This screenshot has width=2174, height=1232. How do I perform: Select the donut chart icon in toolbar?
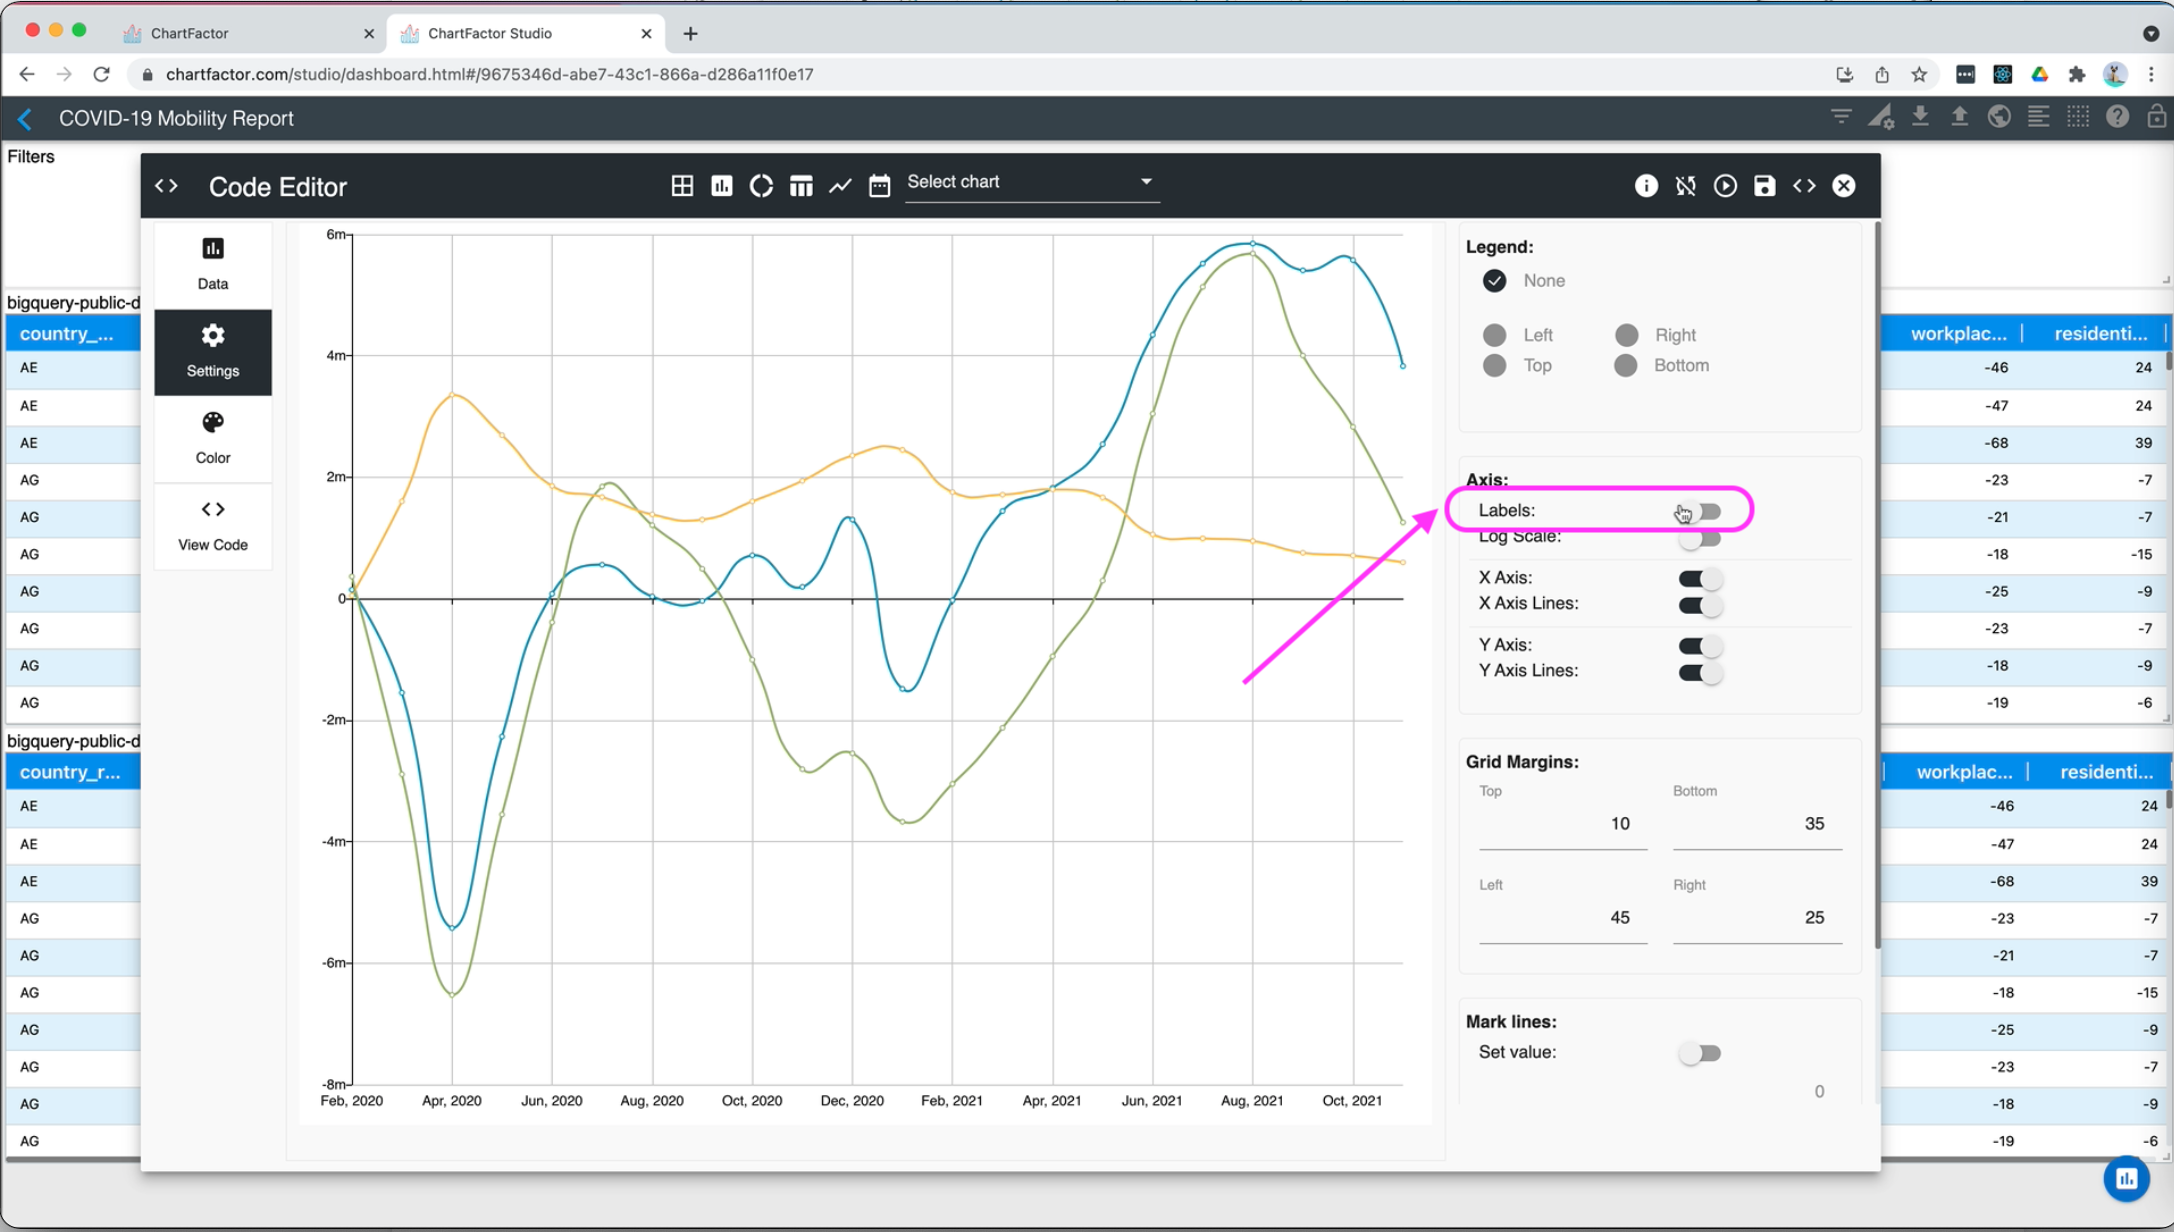pyautogui.click(x=761, y=186)
